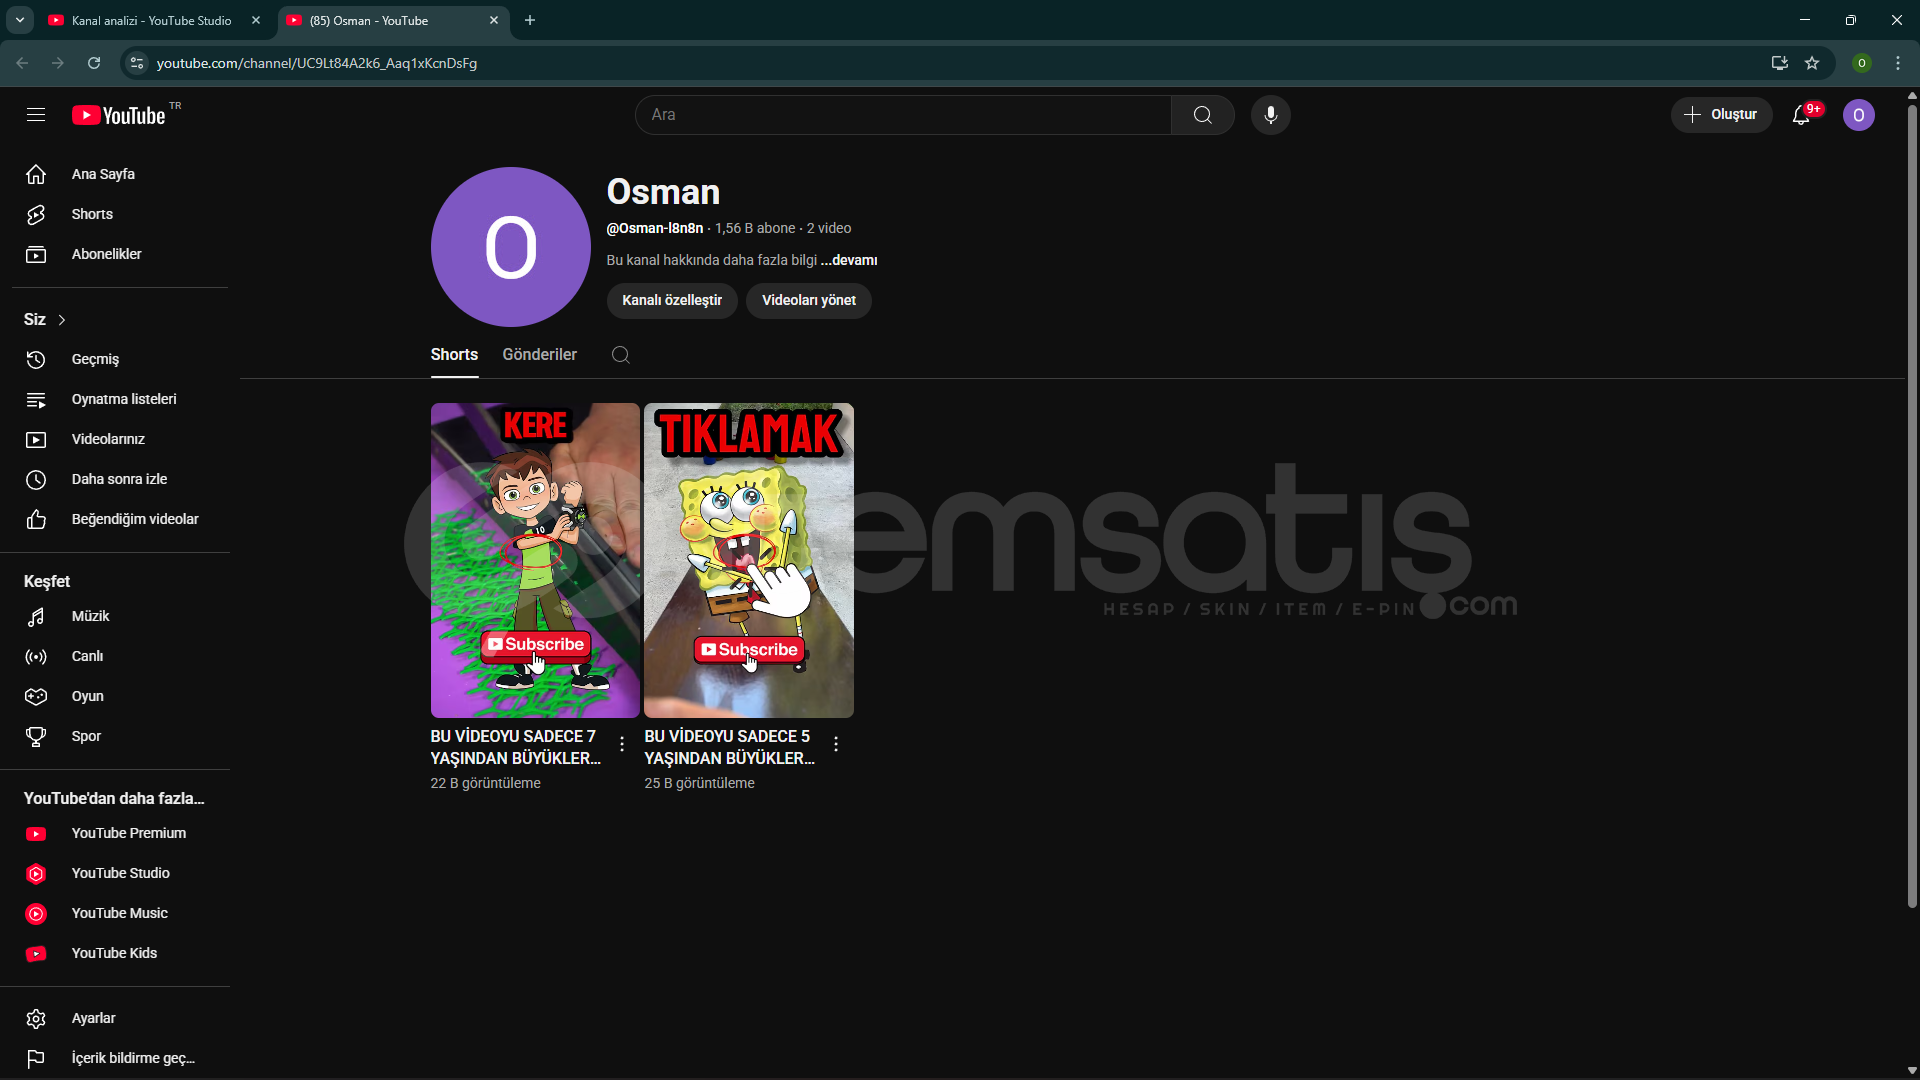Go back in browser history
1920x1080 pixels.
coord(22,63)
